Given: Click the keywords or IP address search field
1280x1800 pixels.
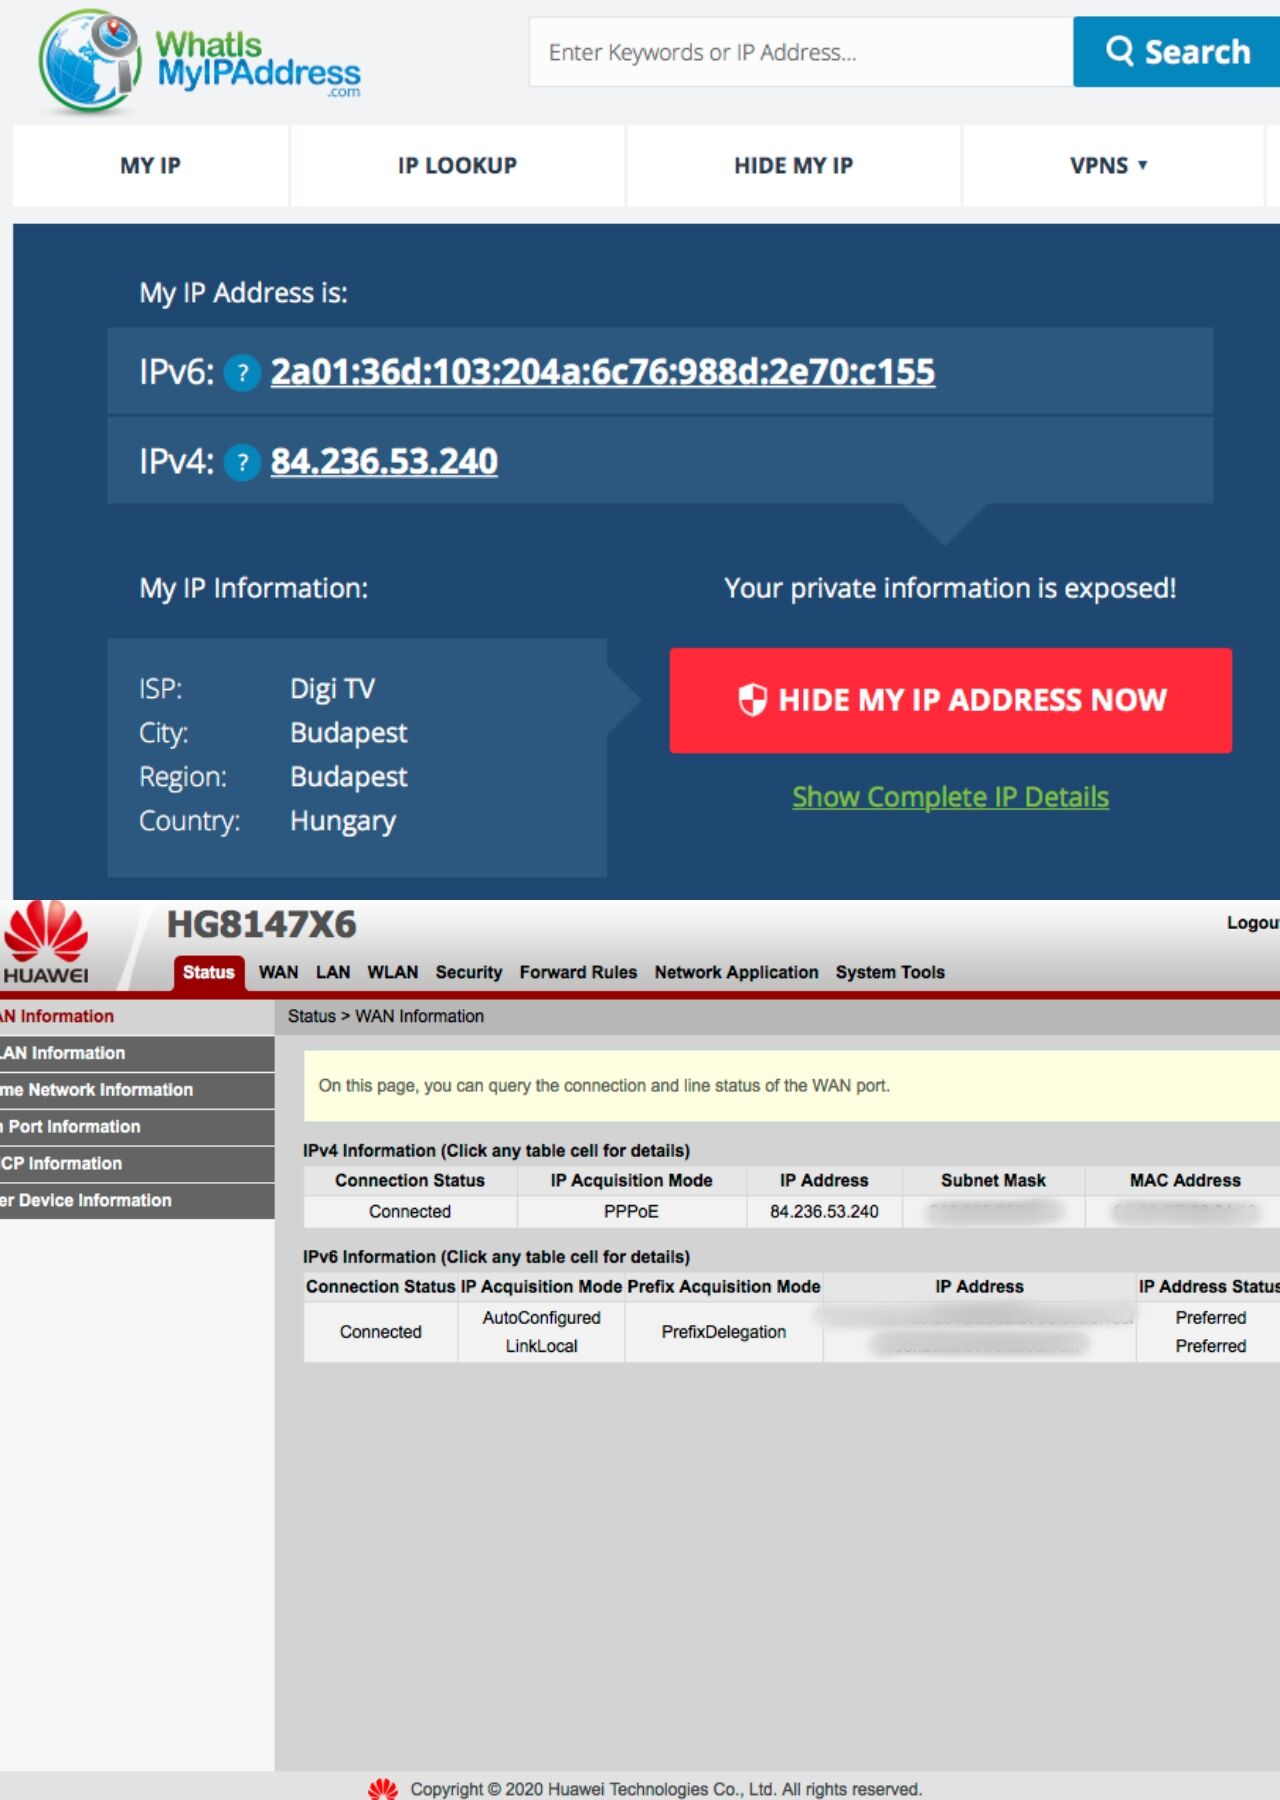Looking at the screenshot, I should tap(801, 52).
